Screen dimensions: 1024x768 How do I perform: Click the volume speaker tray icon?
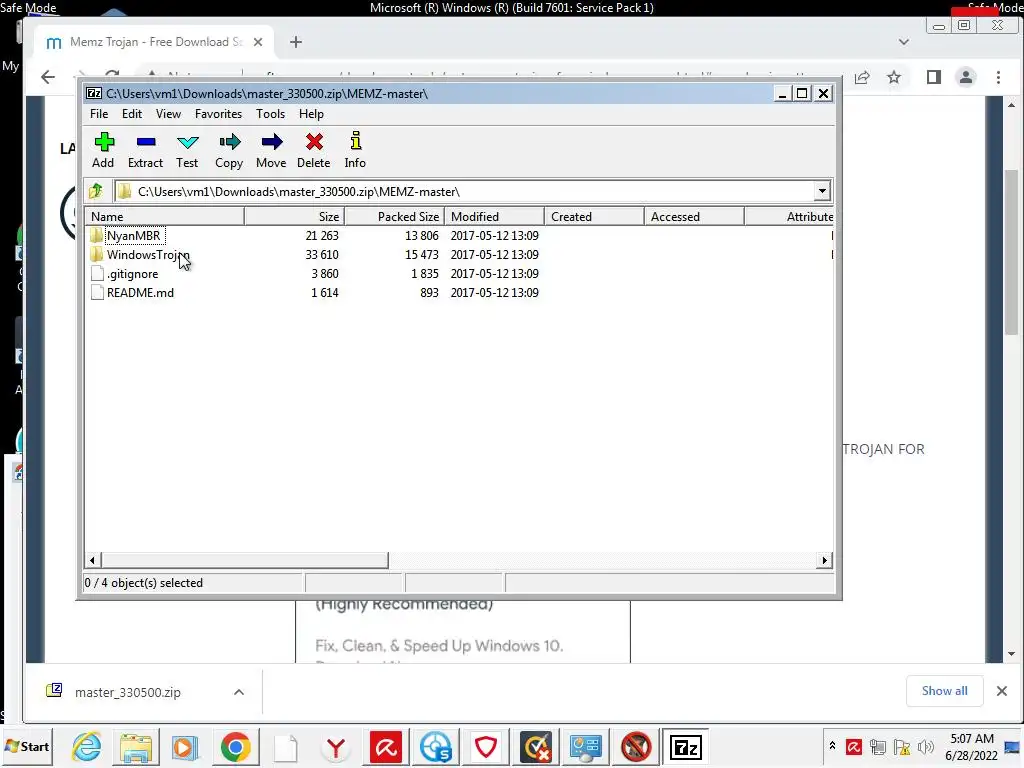(x=925, y=747)
